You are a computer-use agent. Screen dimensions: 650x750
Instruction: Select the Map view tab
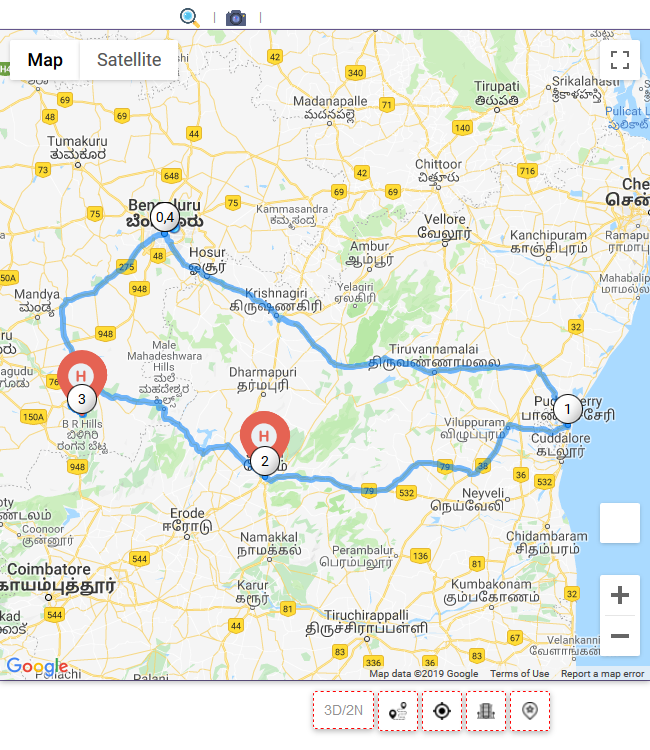(45, 60)
